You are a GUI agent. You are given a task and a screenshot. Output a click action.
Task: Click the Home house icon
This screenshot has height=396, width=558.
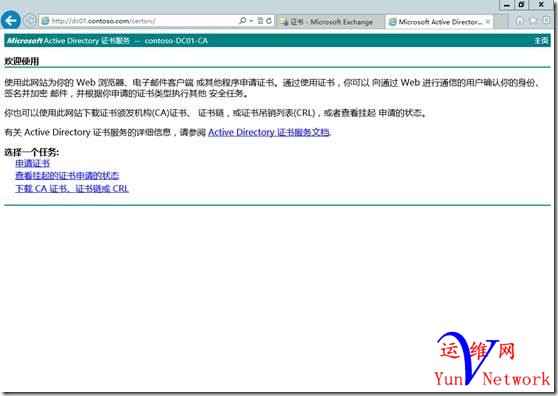tap(520, 21)
